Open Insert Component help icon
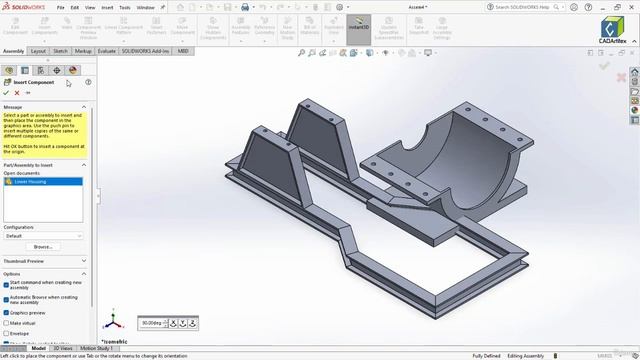This screenshot has height=360, width=640. [88, 82]
